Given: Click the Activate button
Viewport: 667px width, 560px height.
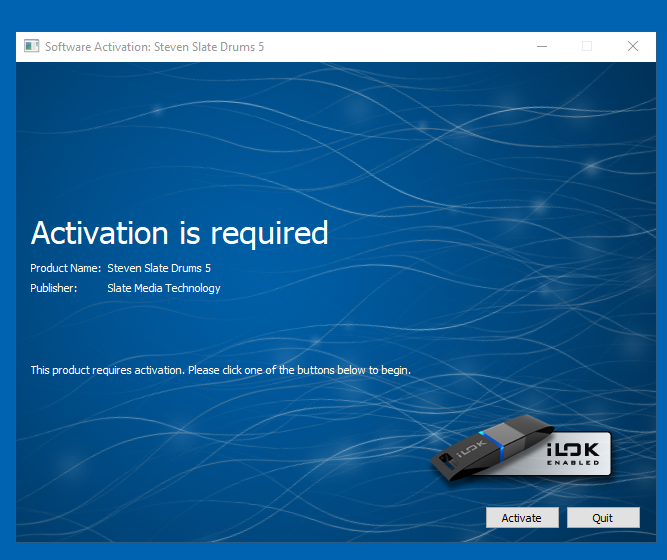Looking at the screenshot, I should 522,517.
